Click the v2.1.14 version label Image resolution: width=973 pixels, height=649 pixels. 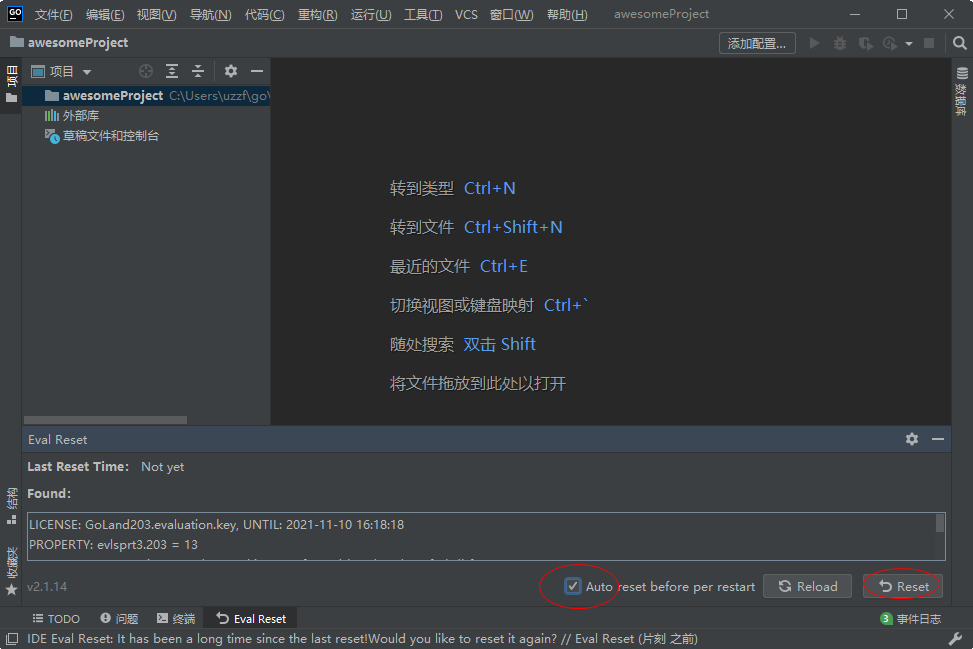(47, 586)
